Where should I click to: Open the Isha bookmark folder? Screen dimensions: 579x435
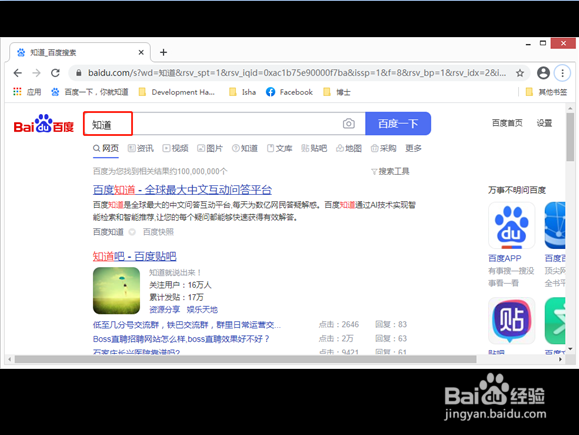pos(242,92)
